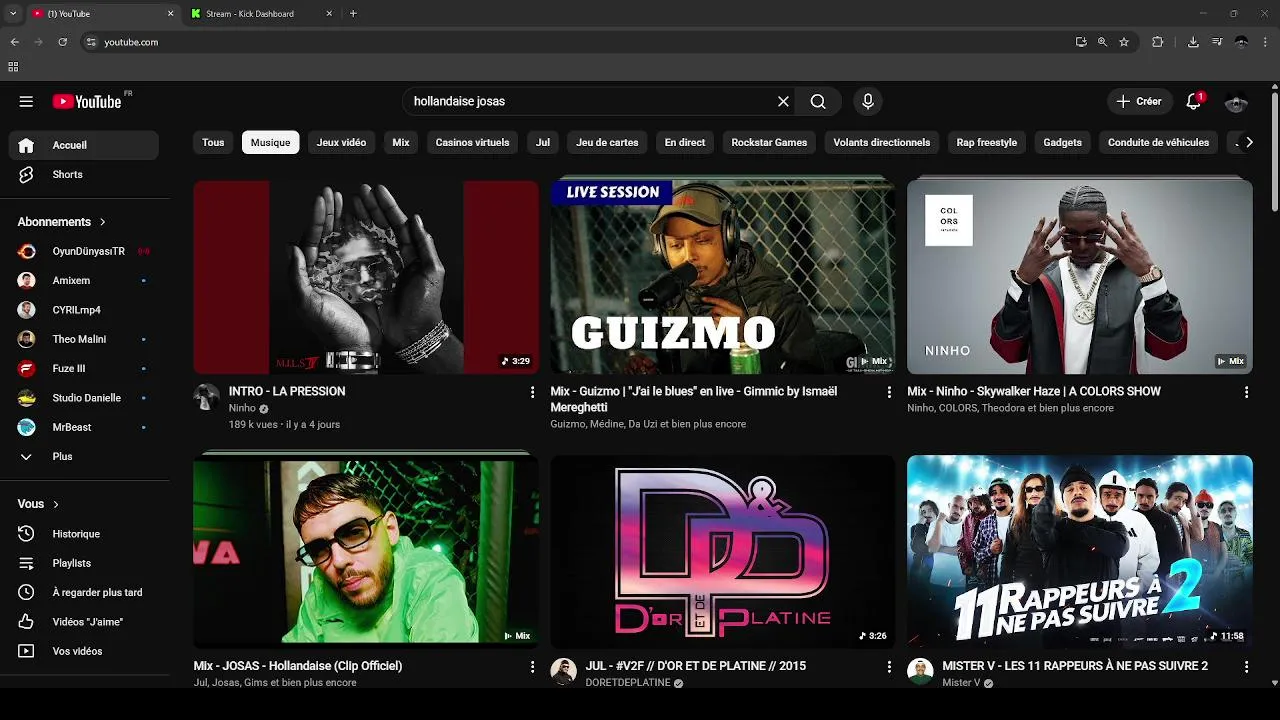Open CYRILmp4 channel in subscriptions
Image resolution: width=1280 pixels, height=720 pixels.
(x=84, y=310)
